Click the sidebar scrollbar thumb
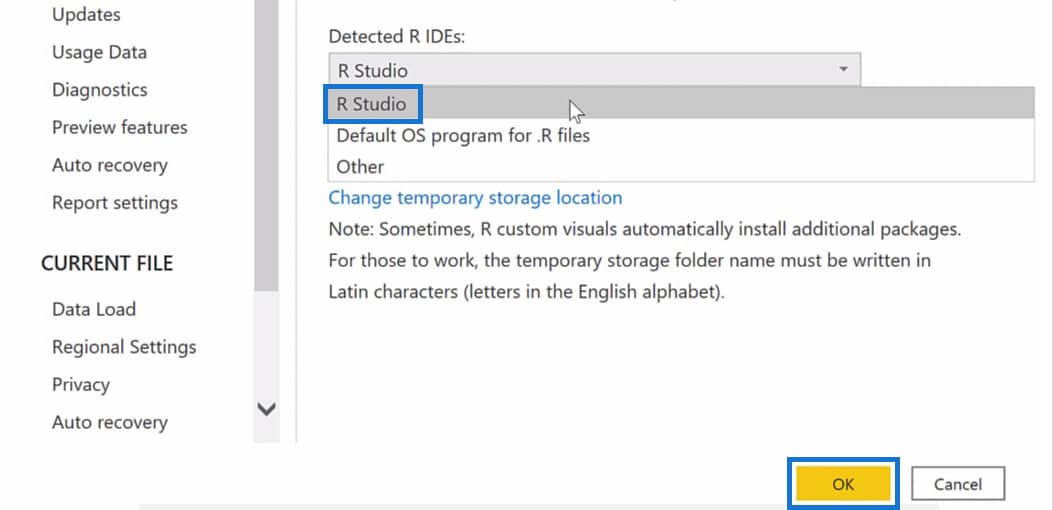This screenshot has height=510, width=1053. pyautogui.click(x=267, y=144)
